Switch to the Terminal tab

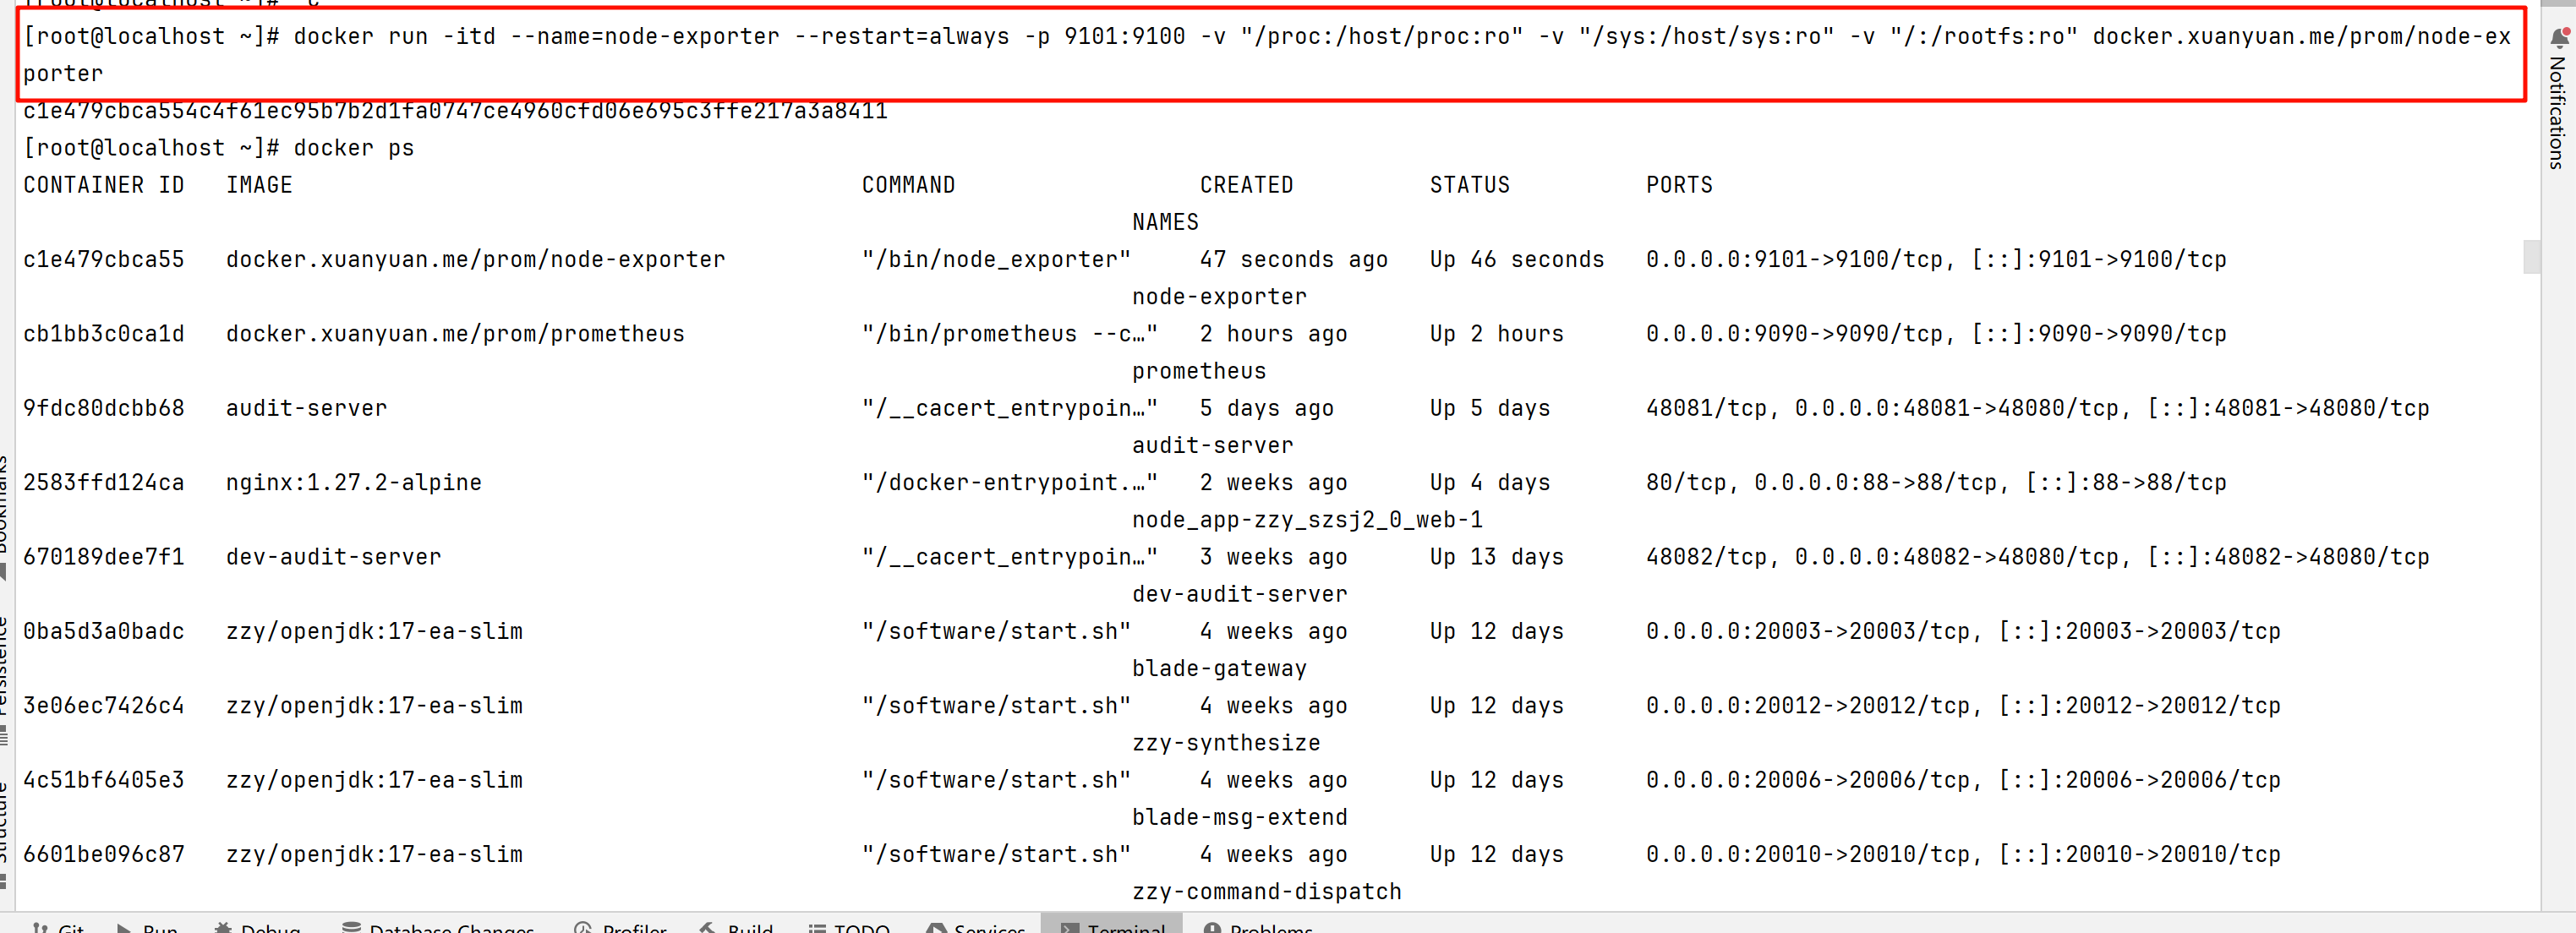[x=1112, y=927]
